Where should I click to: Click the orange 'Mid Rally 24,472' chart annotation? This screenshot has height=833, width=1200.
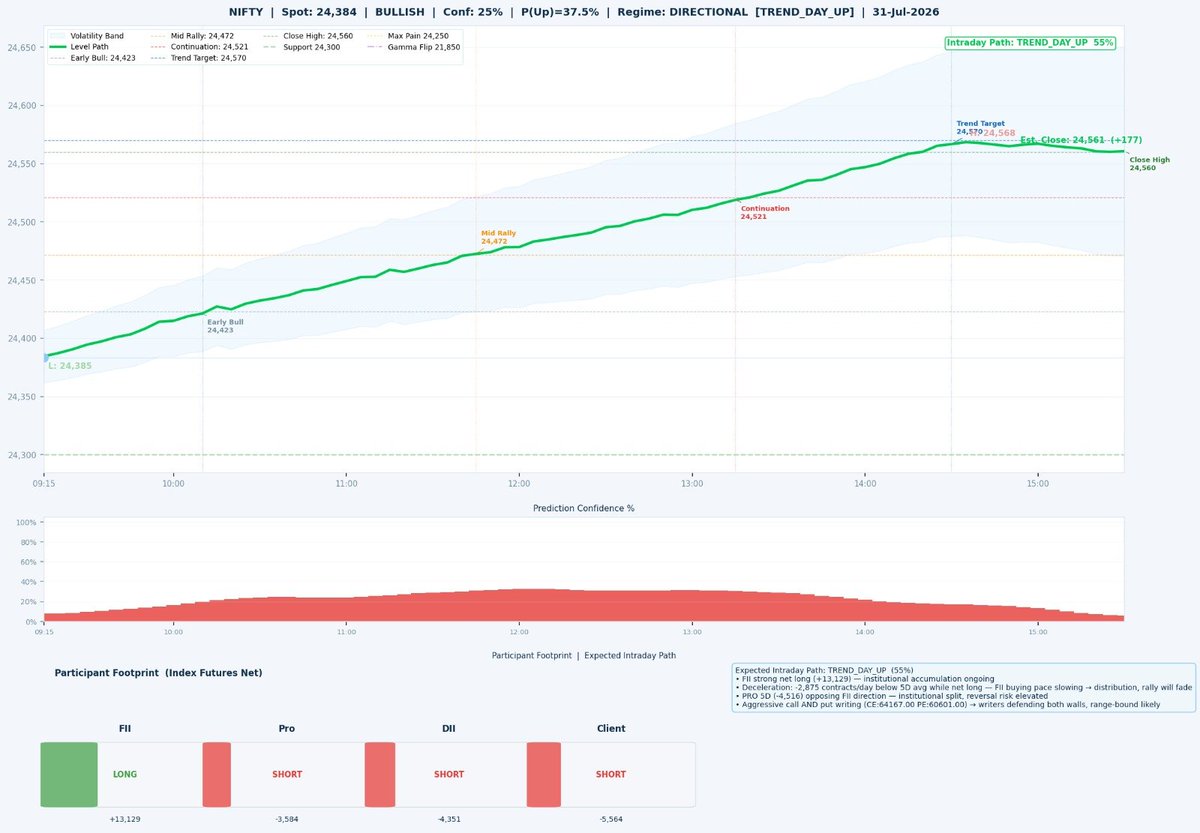click(x=498, y=237)
